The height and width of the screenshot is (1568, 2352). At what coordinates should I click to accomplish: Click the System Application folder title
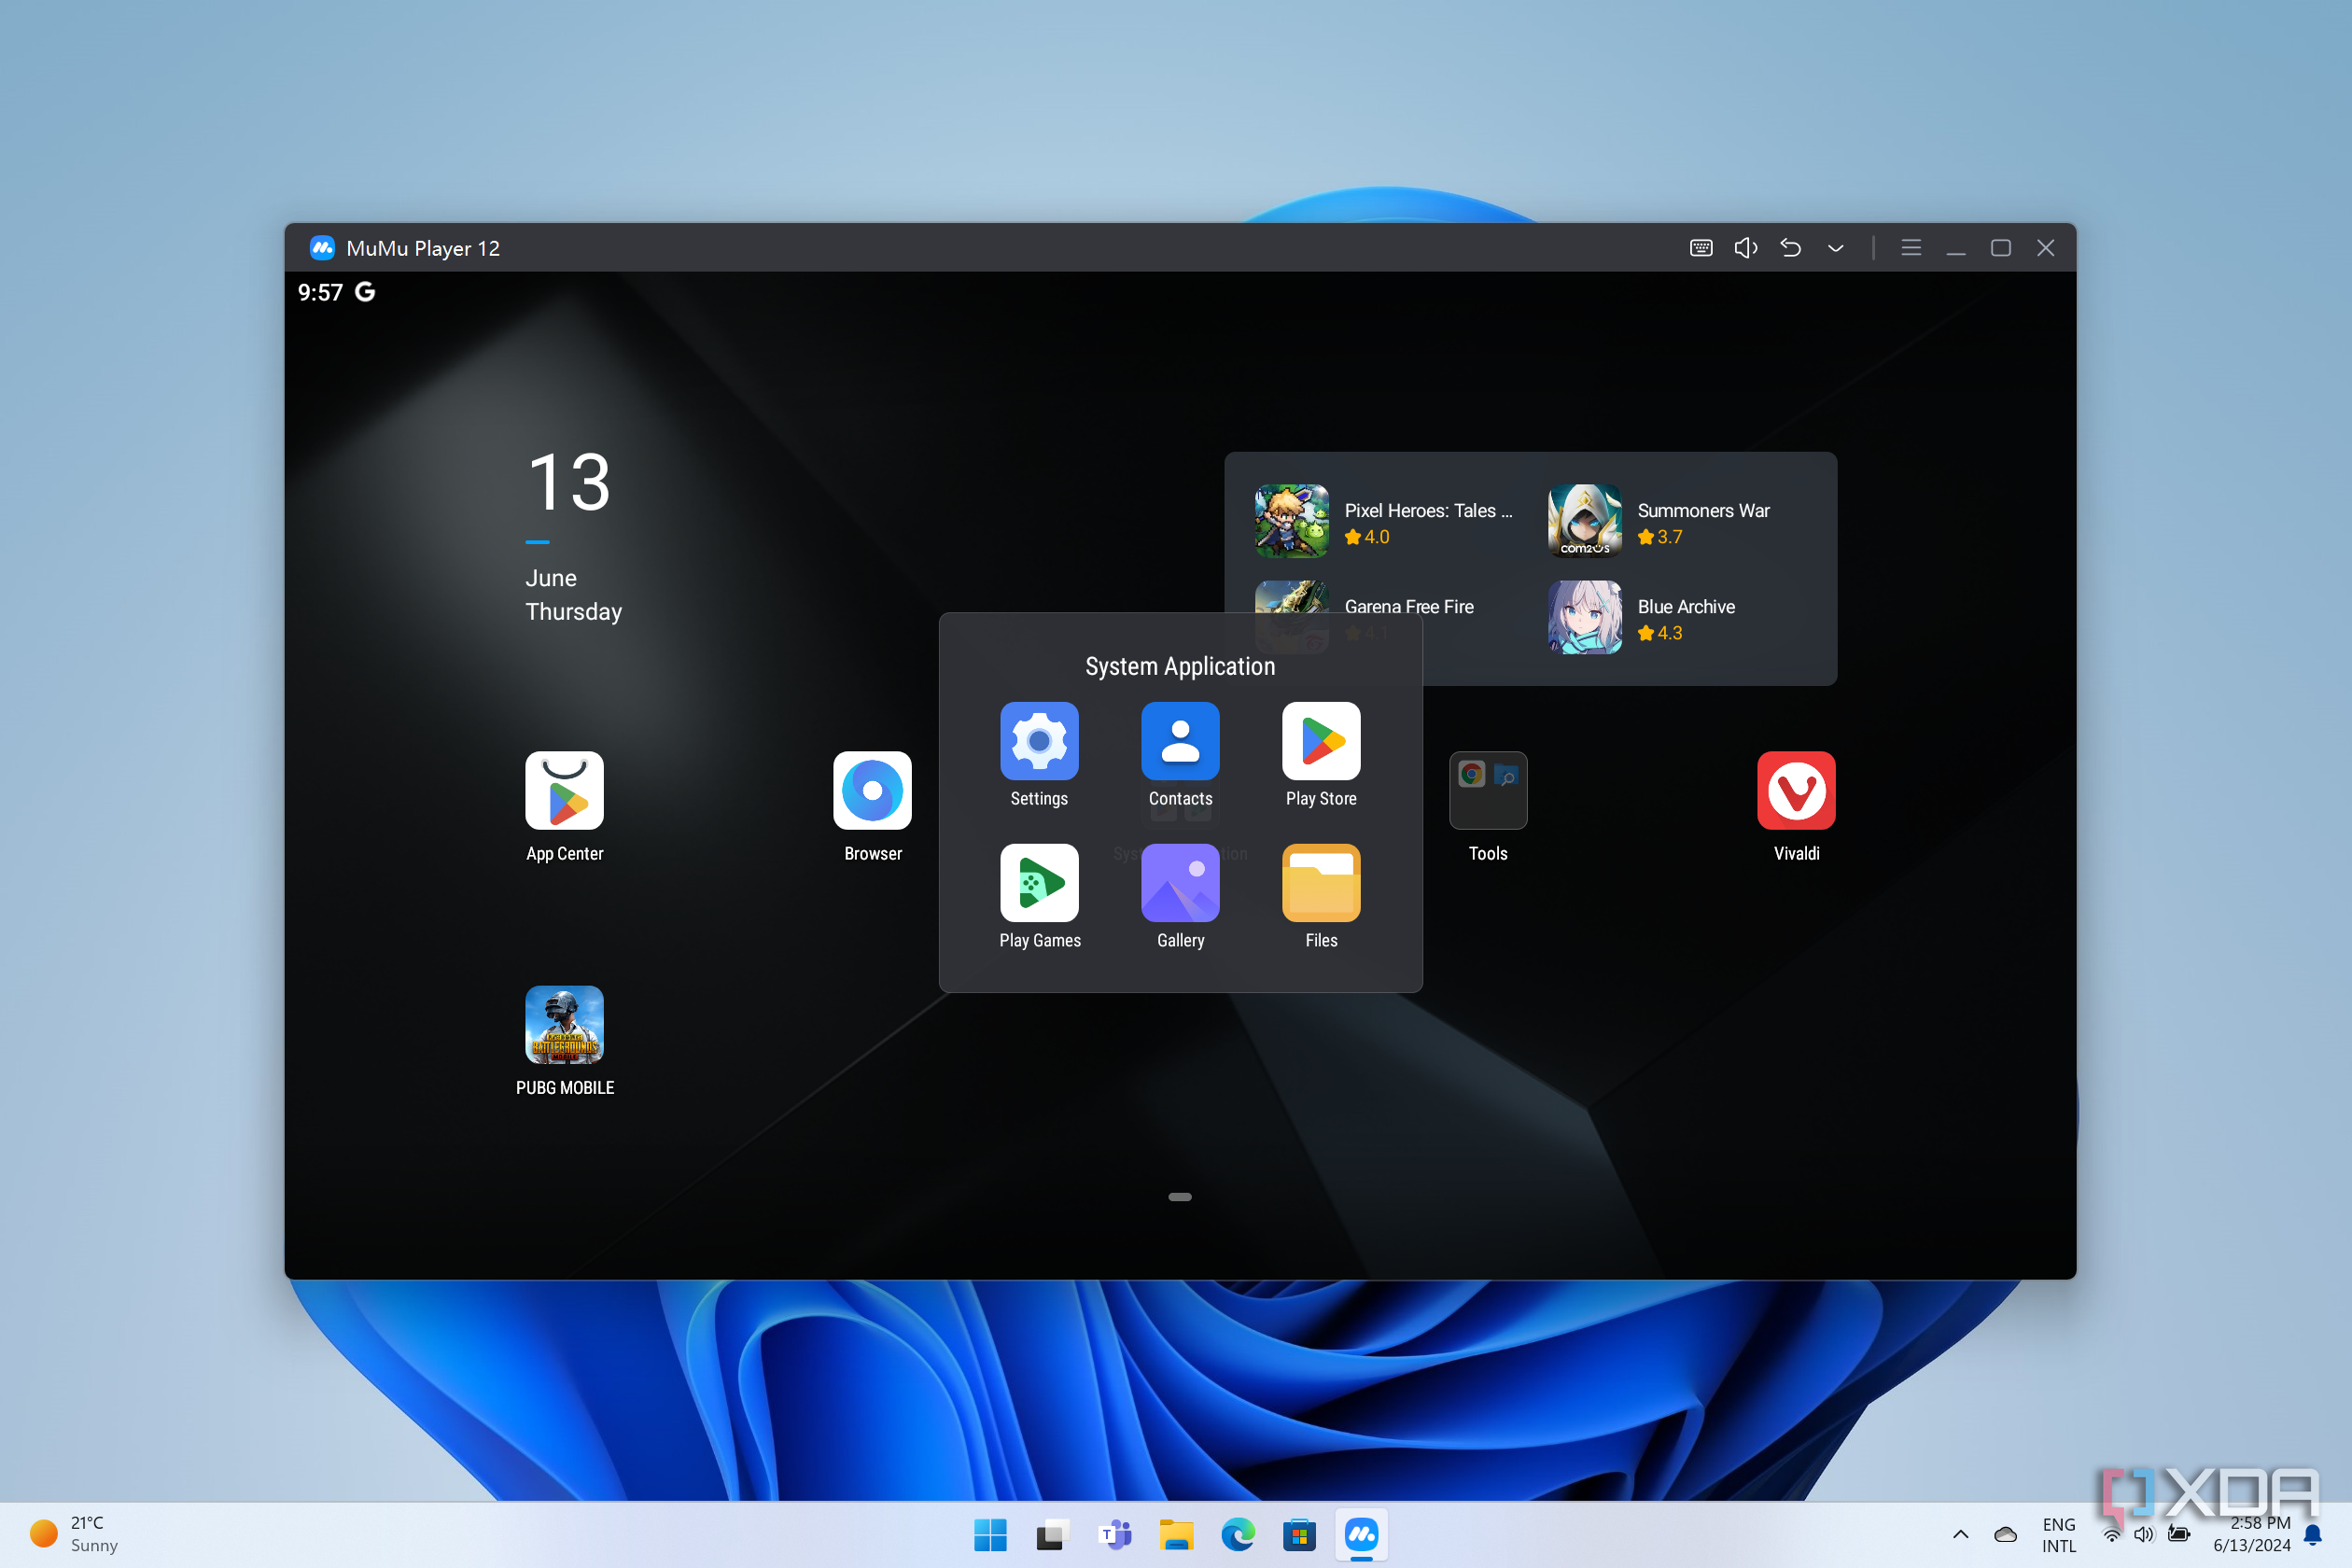pyautogui.click(x=1180, y=666)
